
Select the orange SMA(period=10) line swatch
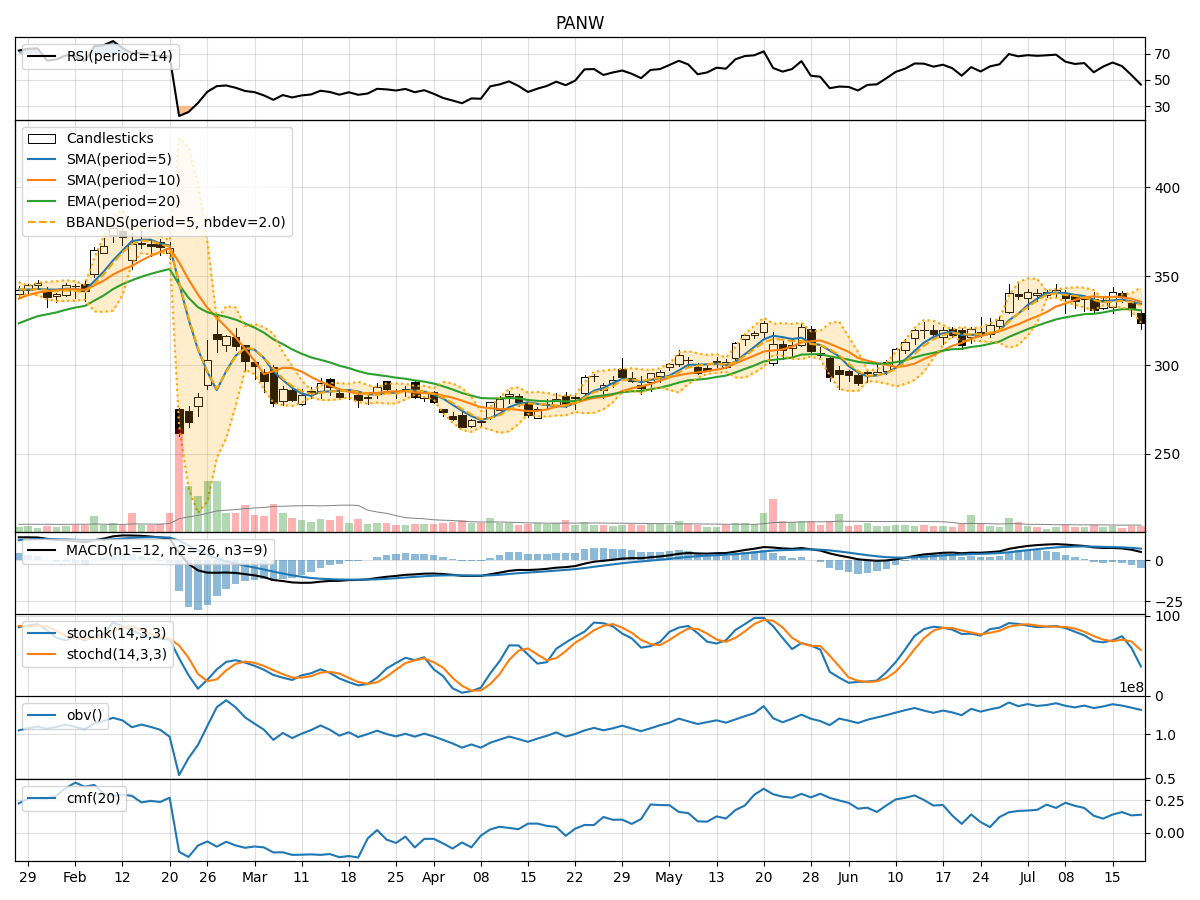43,179
